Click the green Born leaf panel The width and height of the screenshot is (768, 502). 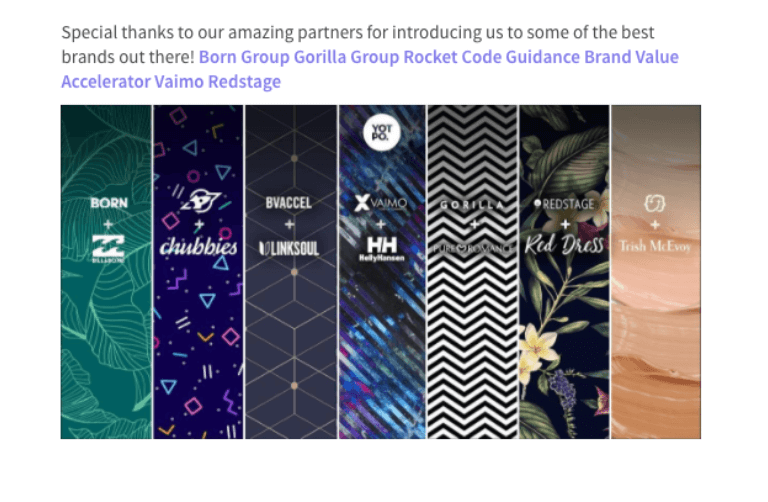106,272
